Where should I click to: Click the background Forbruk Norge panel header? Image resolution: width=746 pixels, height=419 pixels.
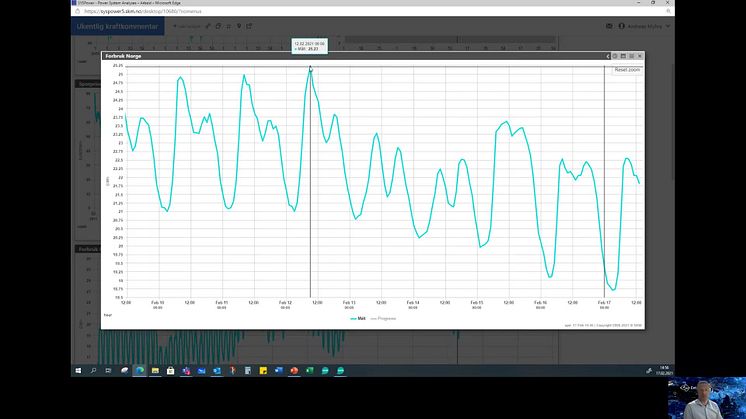(88, 248)
